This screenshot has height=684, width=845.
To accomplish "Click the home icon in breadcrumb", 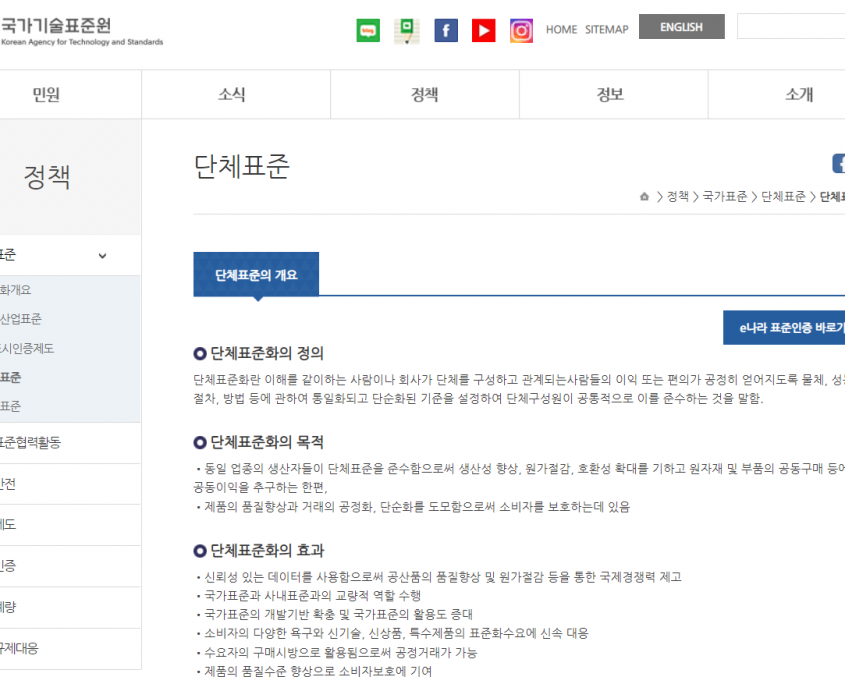I will coord(644,197).
